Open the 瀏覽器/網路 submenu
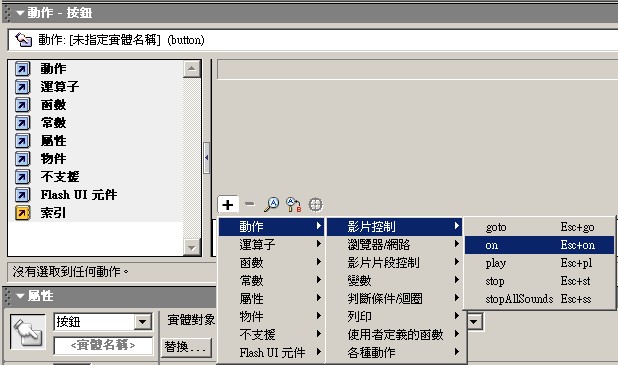Screen dimensions: 618x365 [x=395, y=245]
